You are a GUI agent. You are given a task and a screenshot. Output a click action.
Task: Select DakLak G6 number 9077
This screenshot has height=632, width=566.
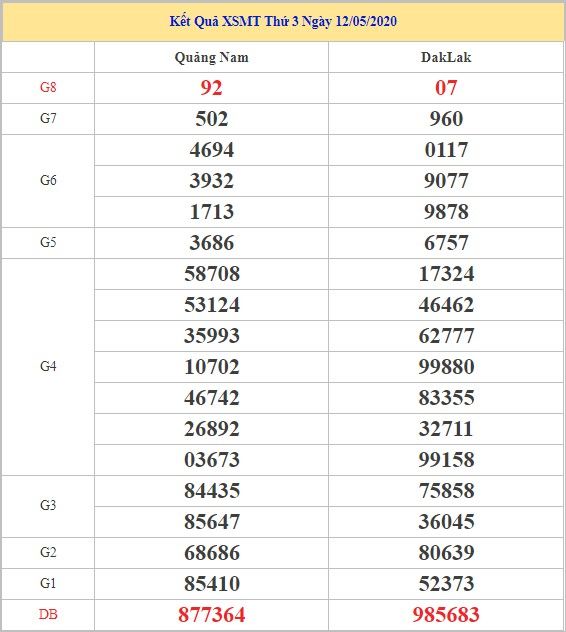[446, 181]
